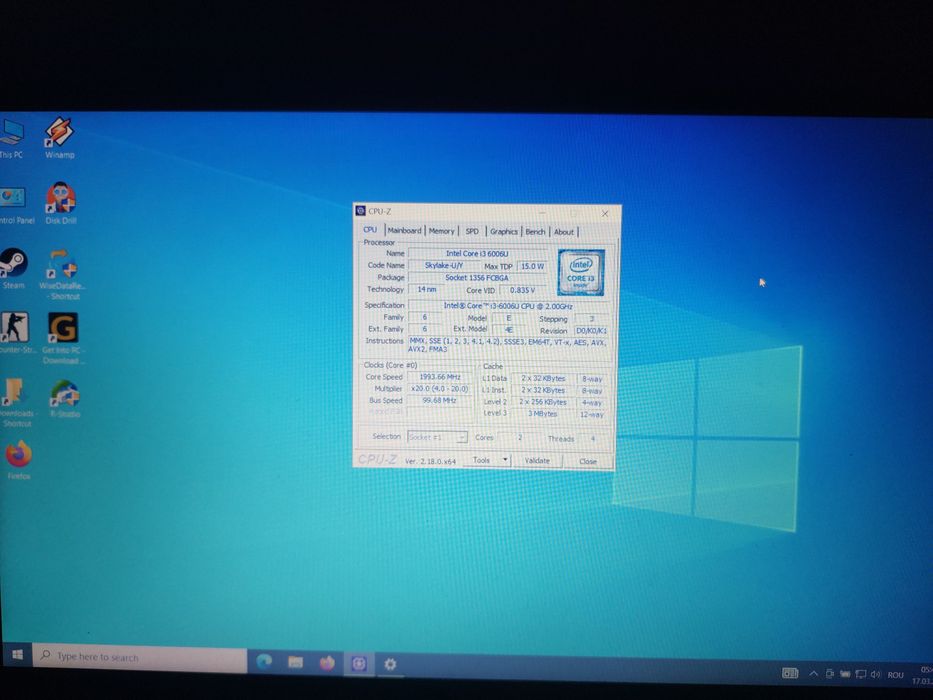
Task: Launch the Counter-Strike desktop icon
Action: 14,333
